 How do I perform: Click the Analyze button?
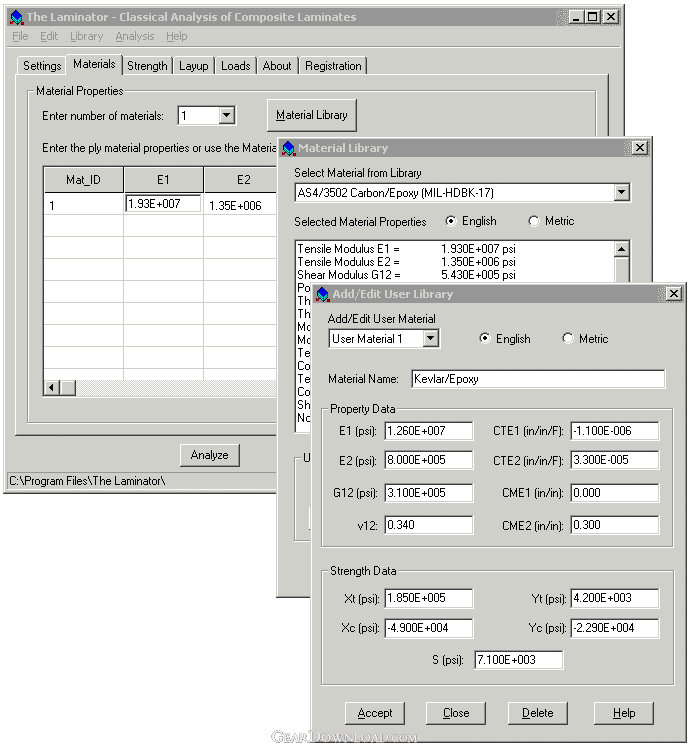pos(209,455)
